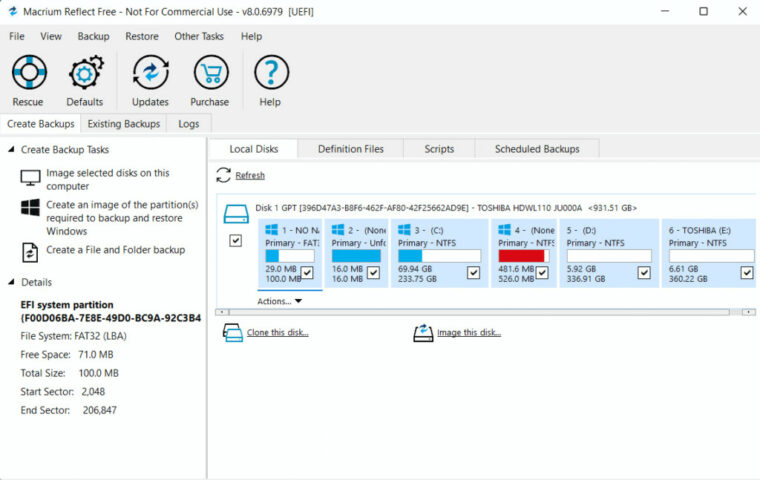Viewport: 760px width, 480px height.
Task: Uncheck partition 3 (C:) checkbox
Action: coord(474,273)
